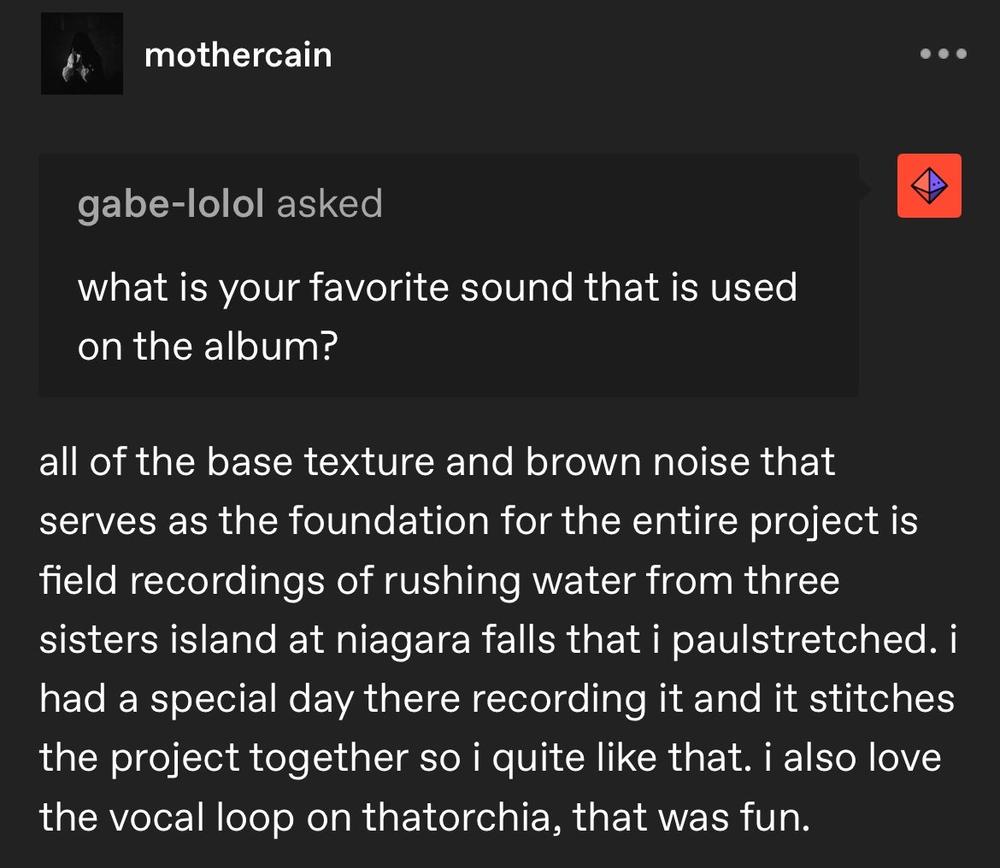Viewport: 1000px width, 868px height.
Task: Click the word "foundation" in the reply
Action: point(388,521)
